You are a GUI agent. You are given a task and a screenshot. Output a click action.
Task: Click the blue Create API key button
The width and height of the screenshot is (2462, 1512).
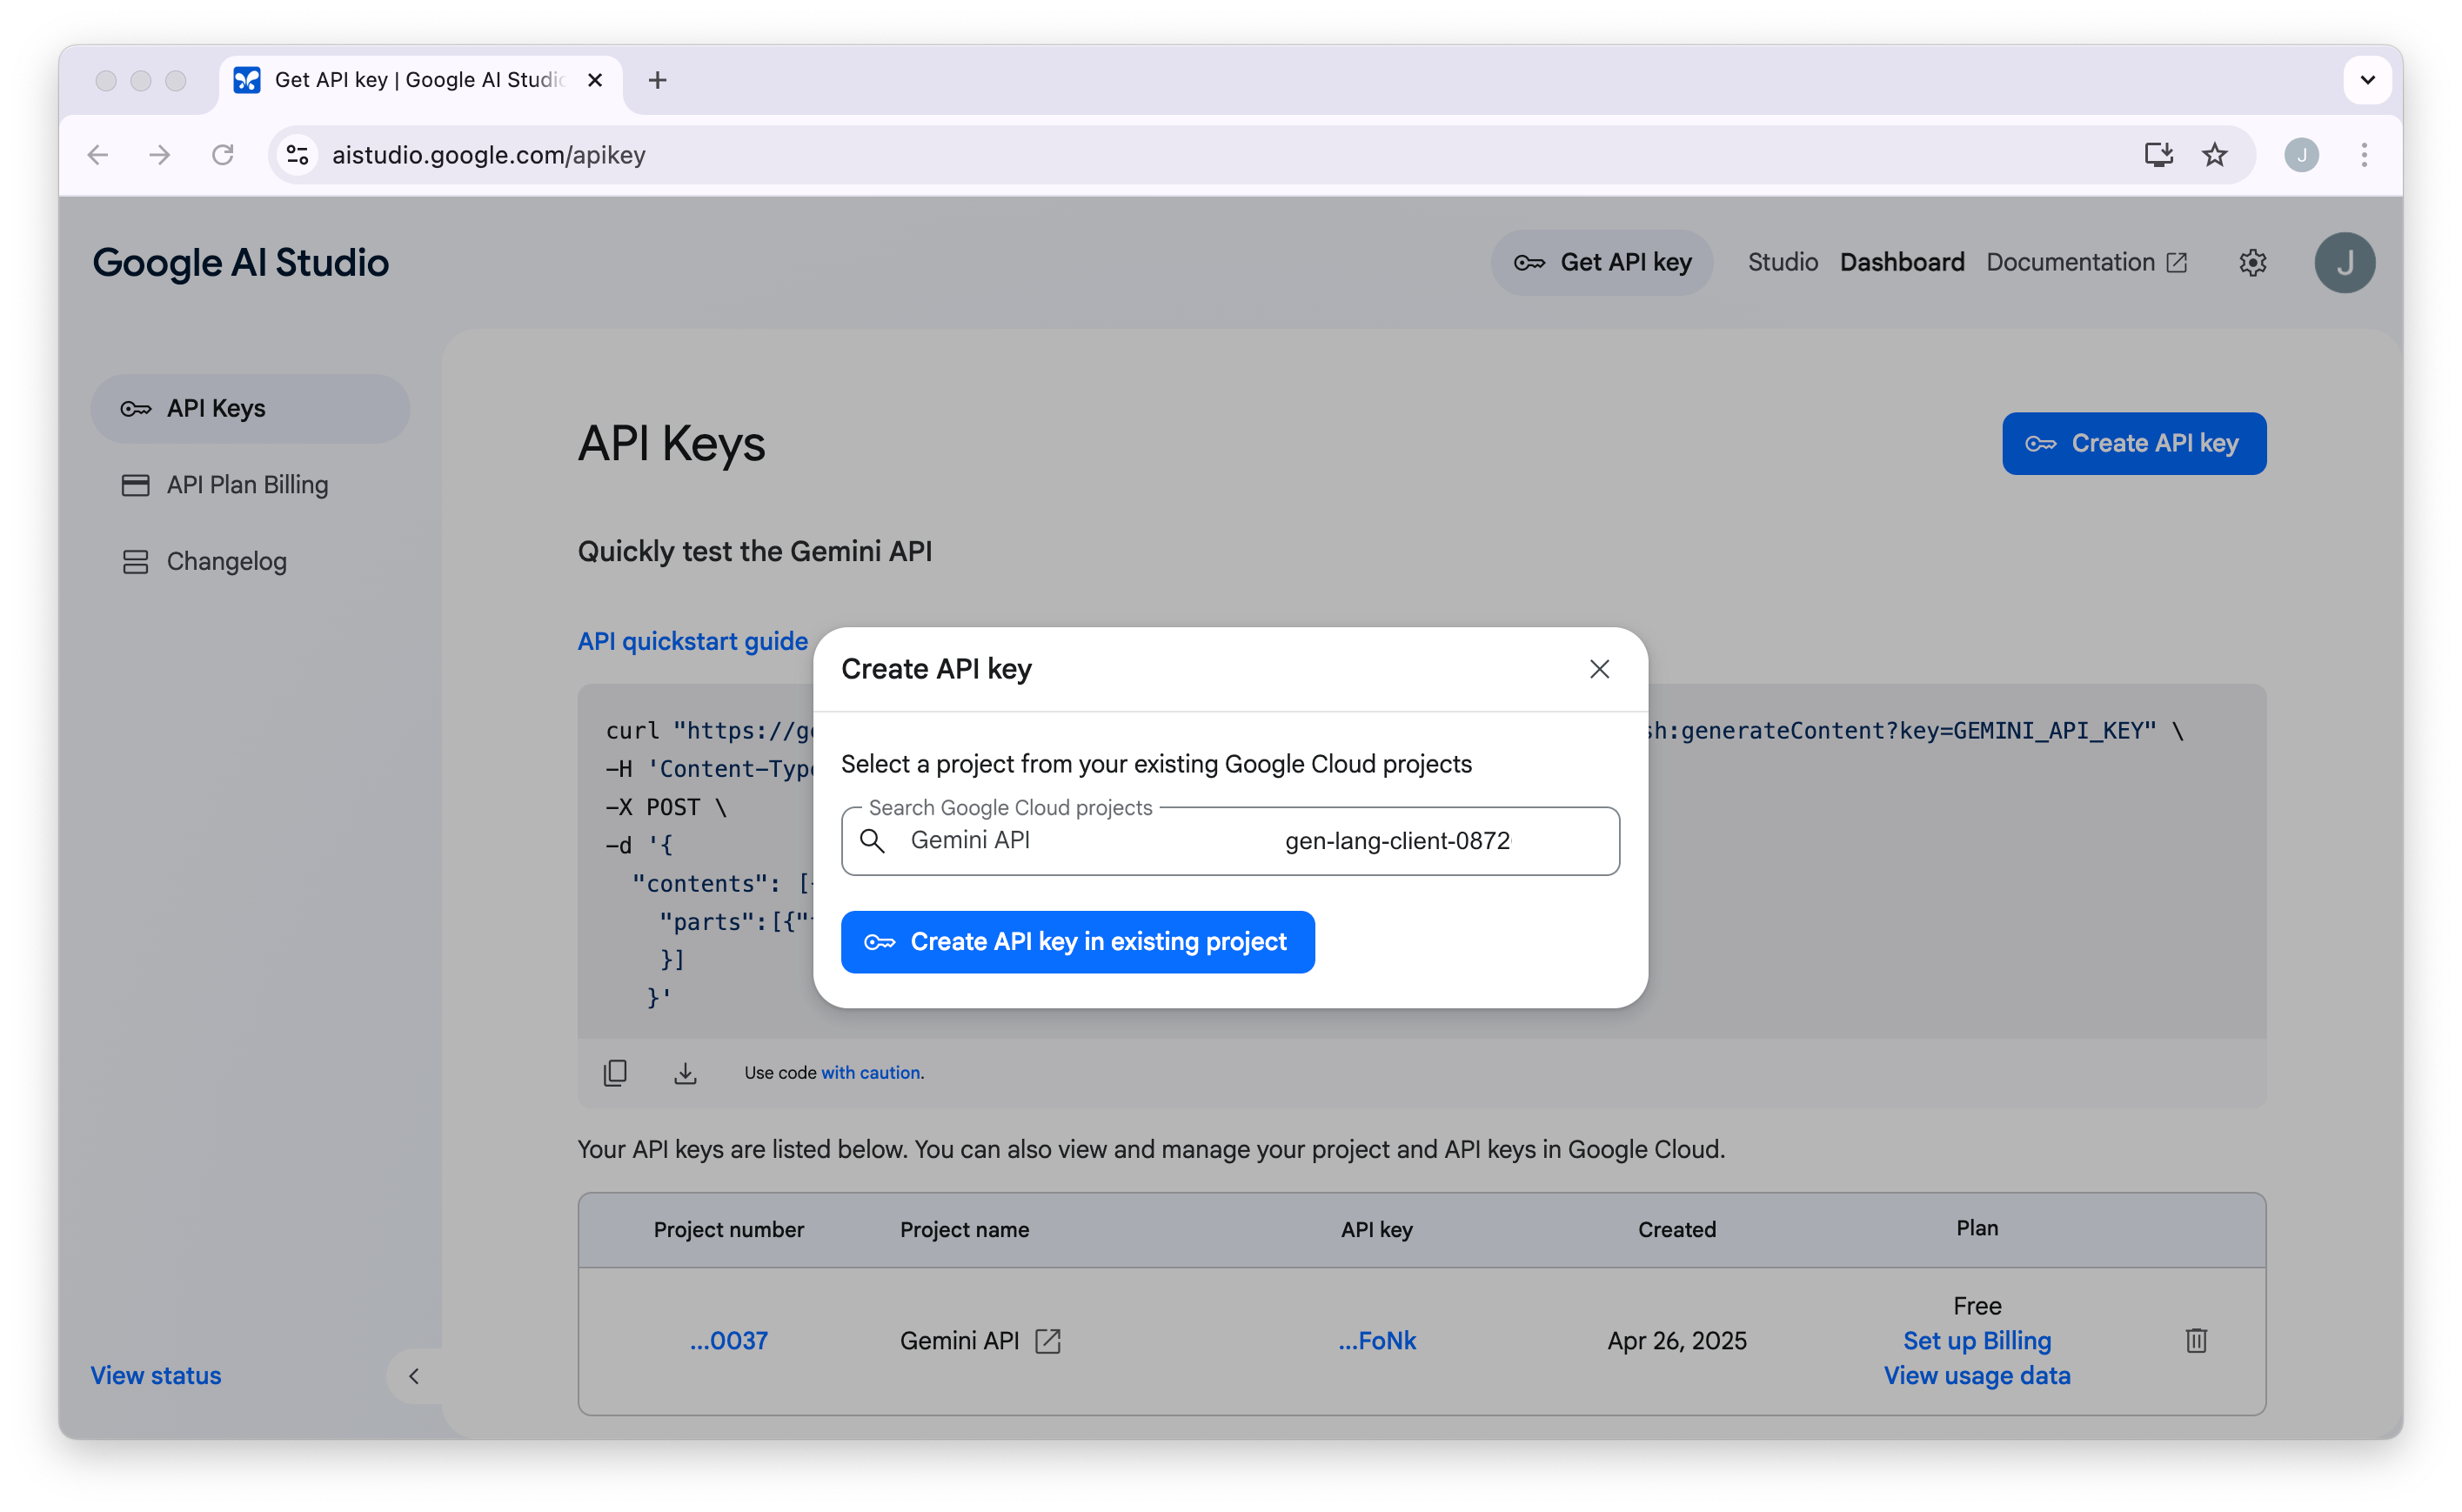(2133, 443)
